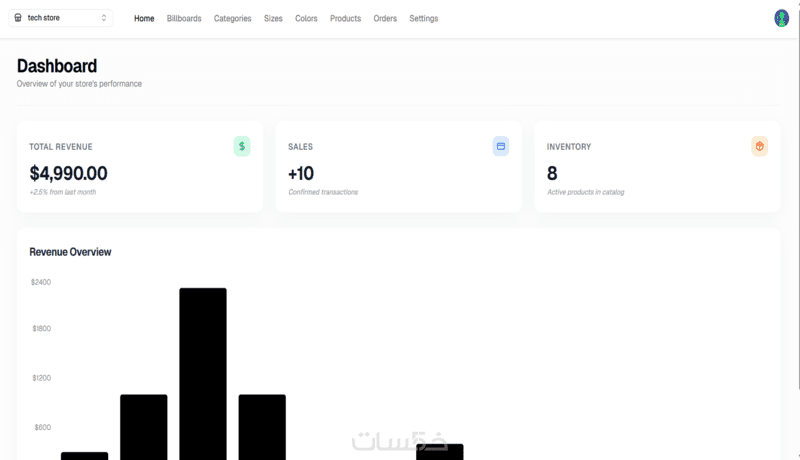Screen dimensions: 800x460
Task: Click the SALES card label
Action: pos(300,147)
